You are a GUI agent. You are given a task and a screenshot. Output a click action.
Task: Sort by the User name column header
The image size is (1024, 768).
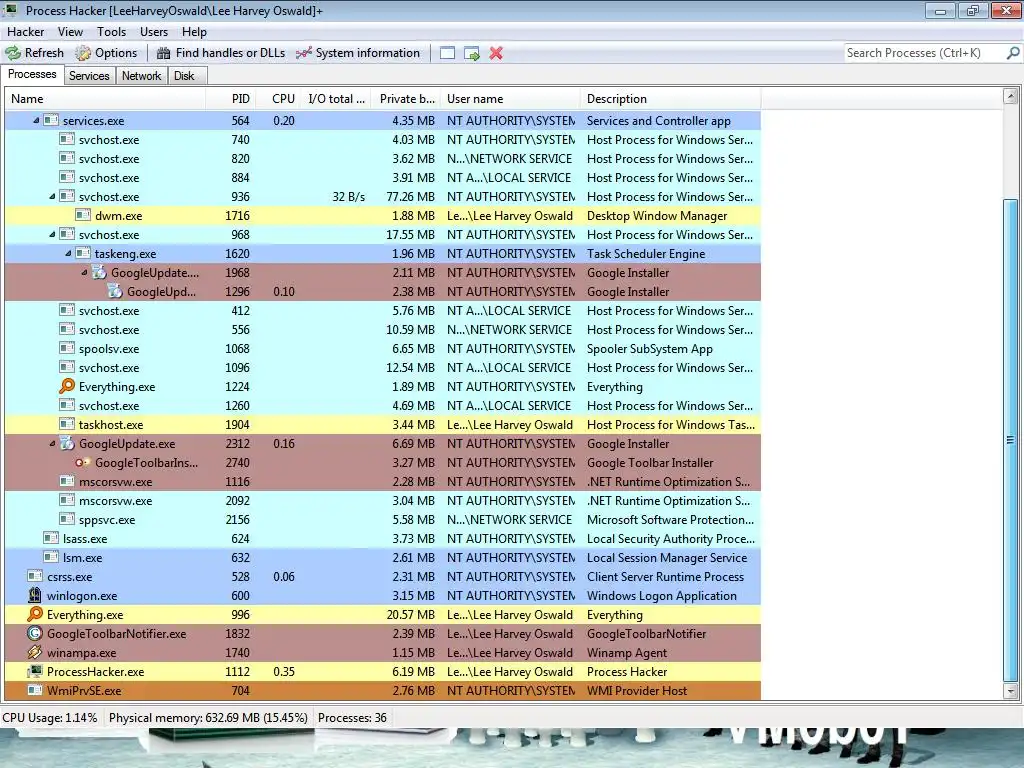pyautogui.click(x=510, y=99)
